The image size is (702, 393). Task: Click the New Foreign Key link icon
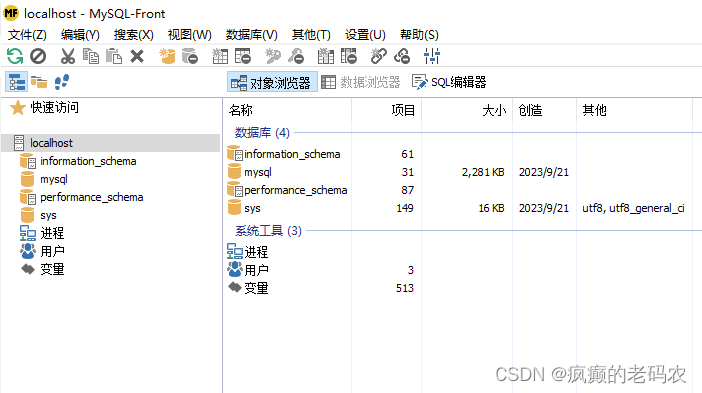coord(378,56)
